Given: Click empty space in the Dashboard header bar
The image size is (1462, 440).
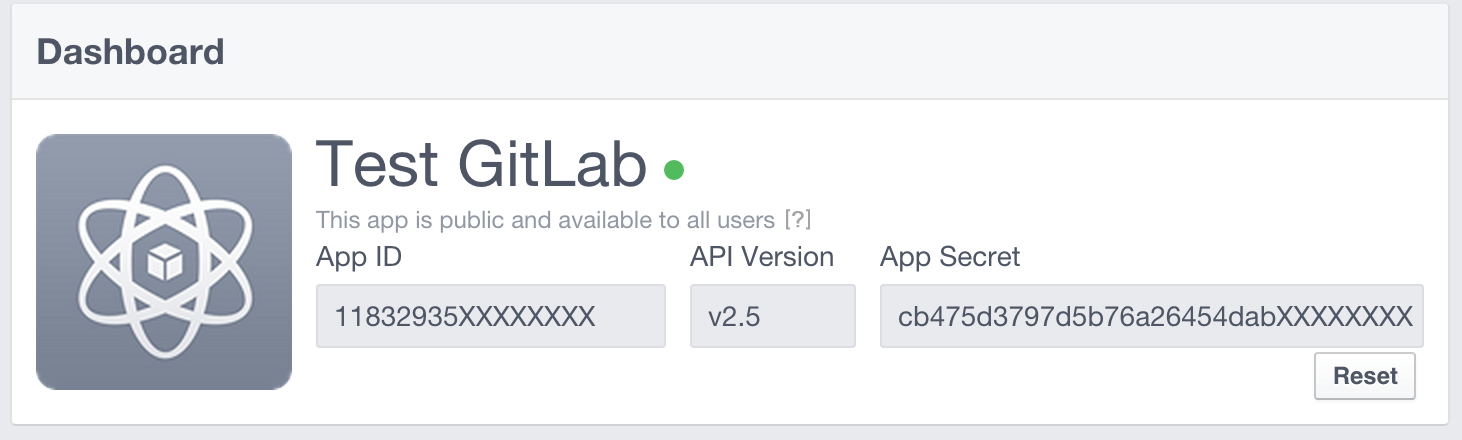Looking at the screenshot, I should [800, 52].
